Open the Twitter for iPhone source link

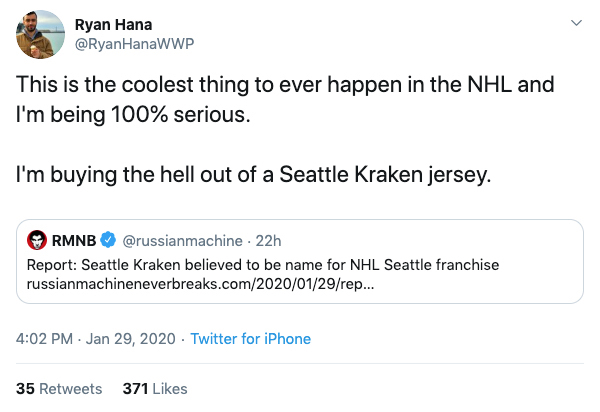point(250,339)
